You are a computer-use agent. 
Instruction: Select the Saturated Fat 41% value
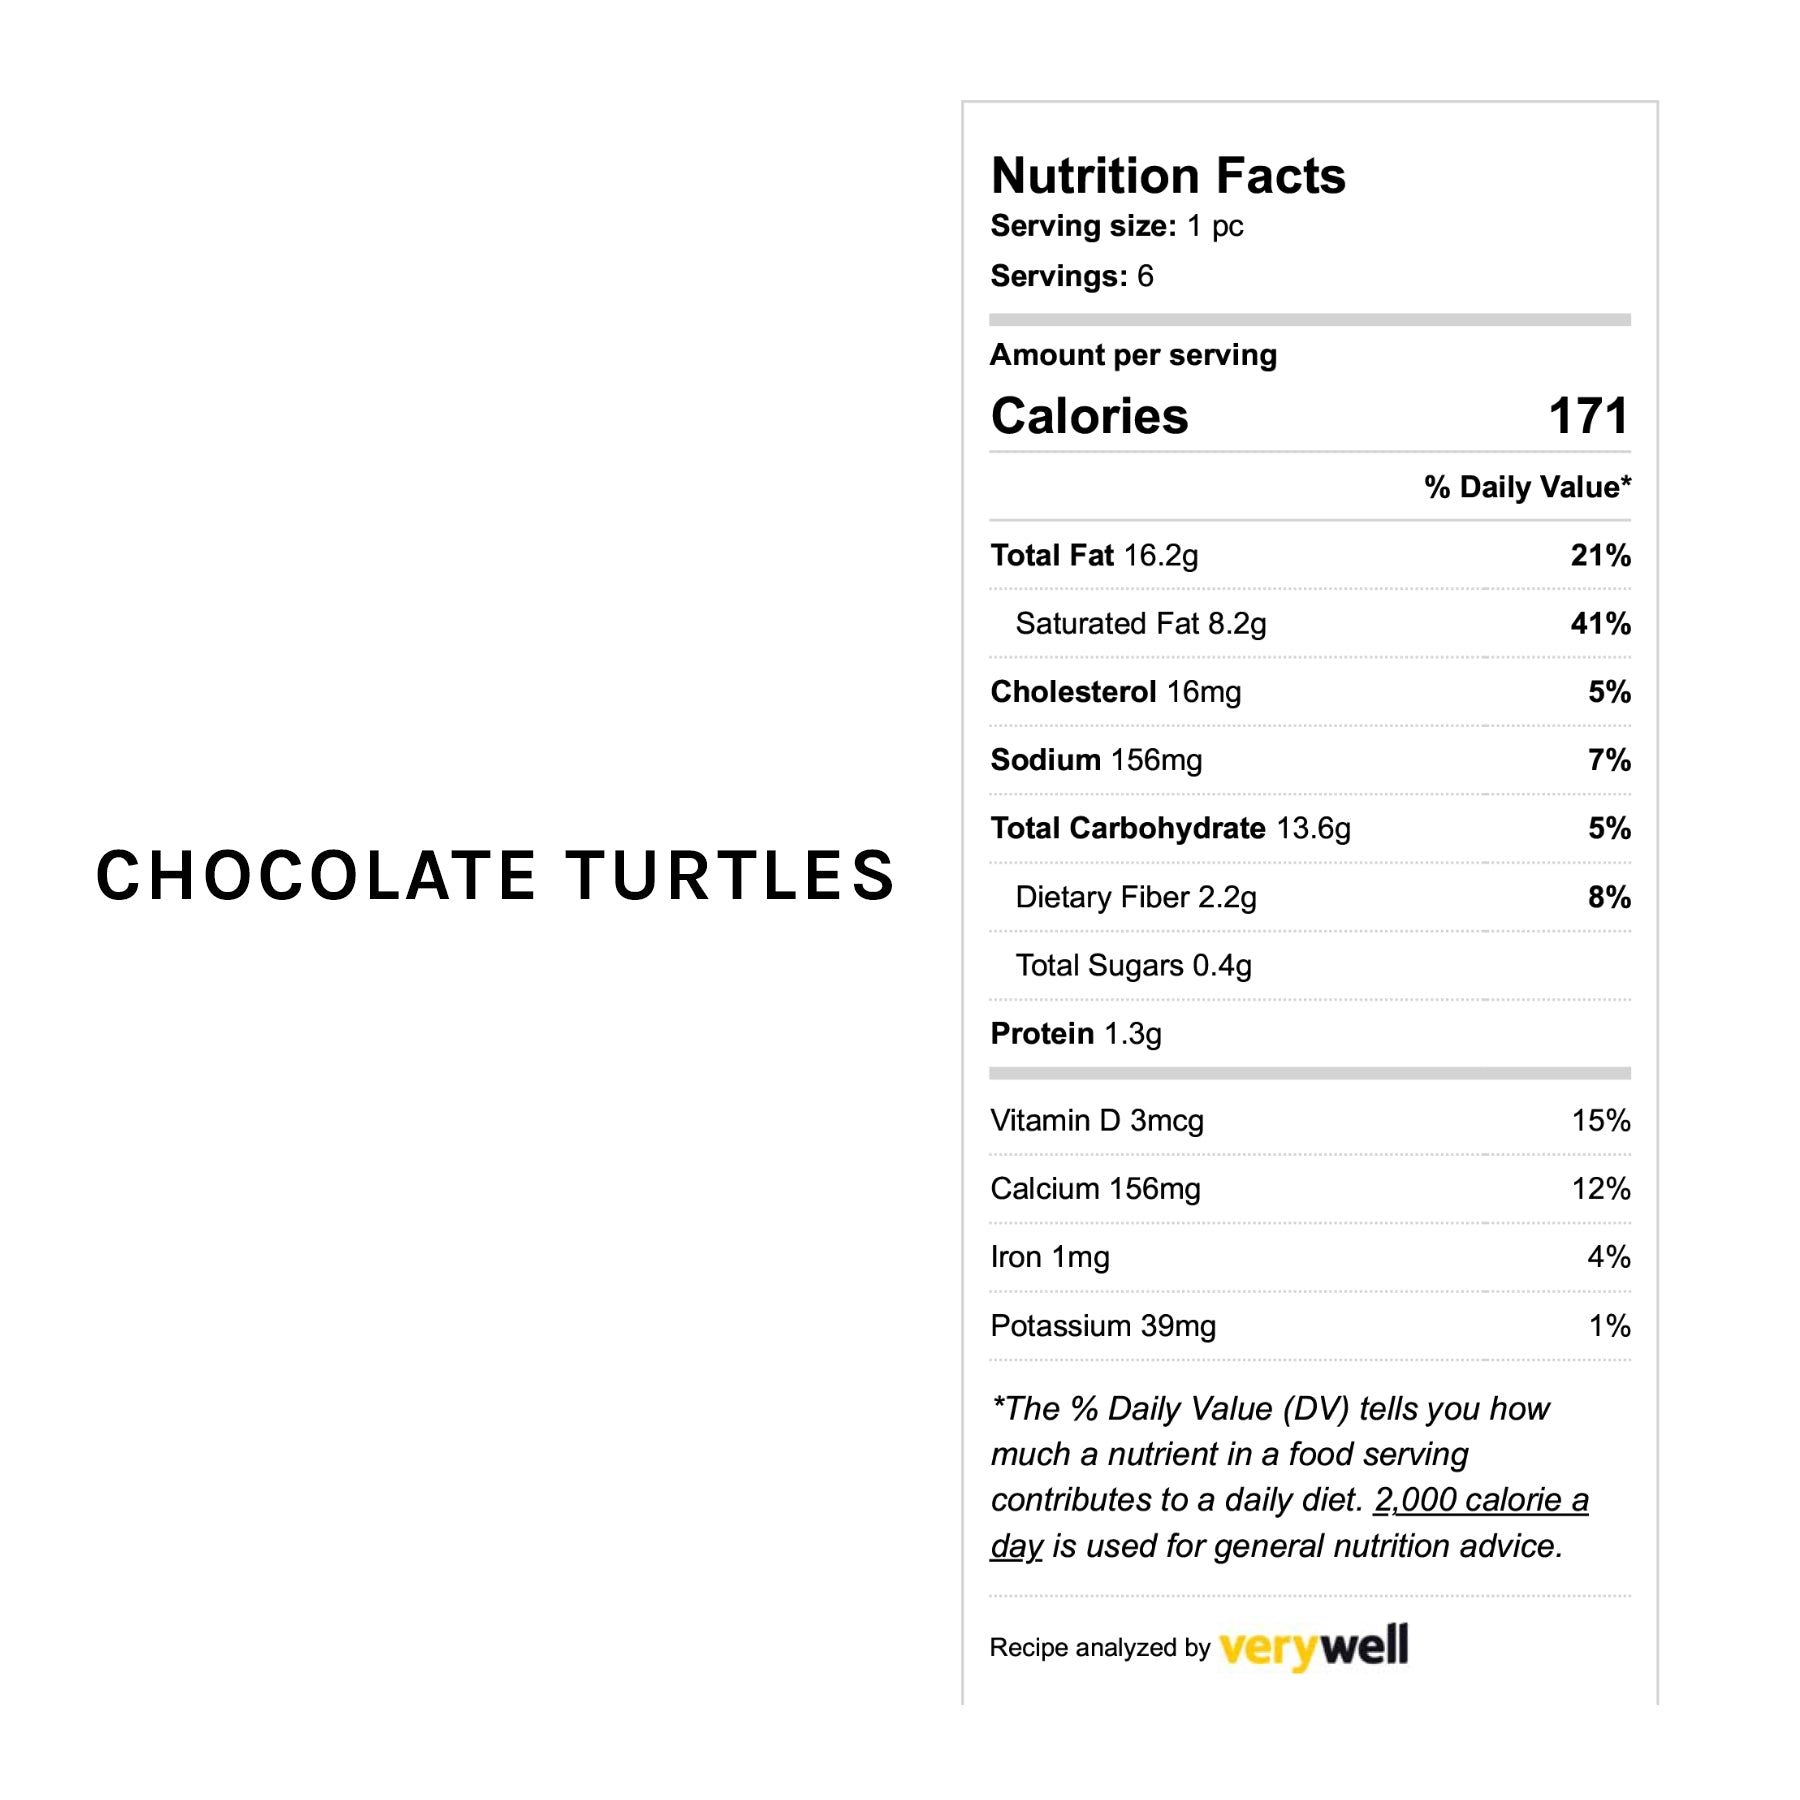pyautogui.click(x=1600, y=624)
